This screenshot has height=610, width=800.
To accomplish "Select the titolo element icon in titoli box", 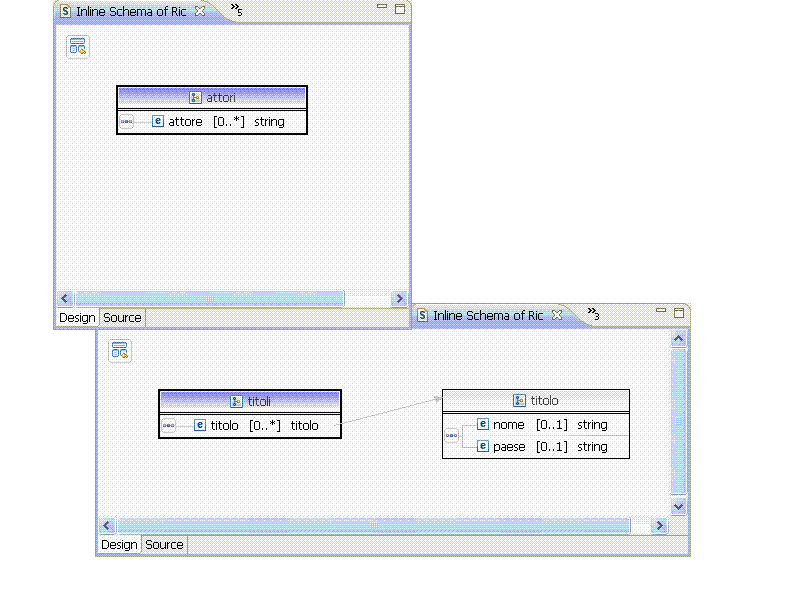I will (199, 425).
